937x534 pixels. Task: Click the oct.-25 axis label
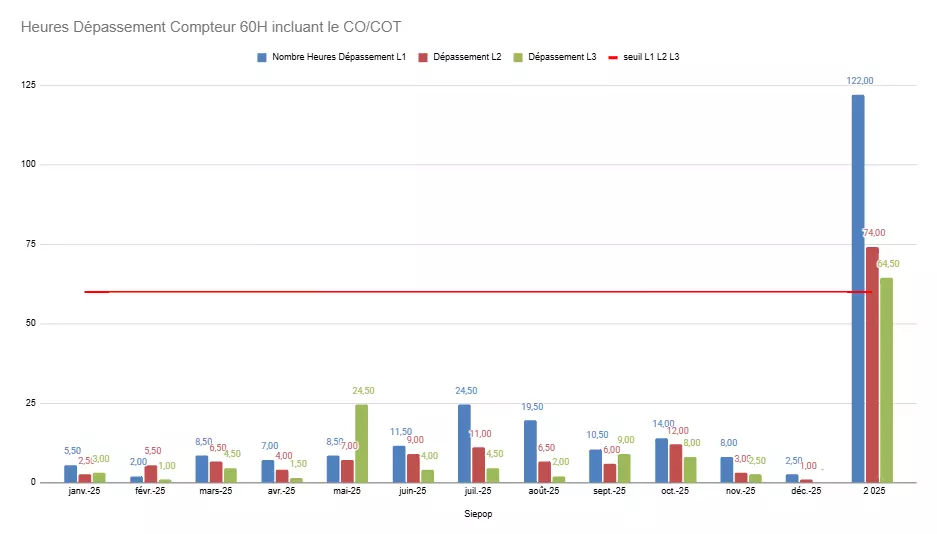coord(675,491)
